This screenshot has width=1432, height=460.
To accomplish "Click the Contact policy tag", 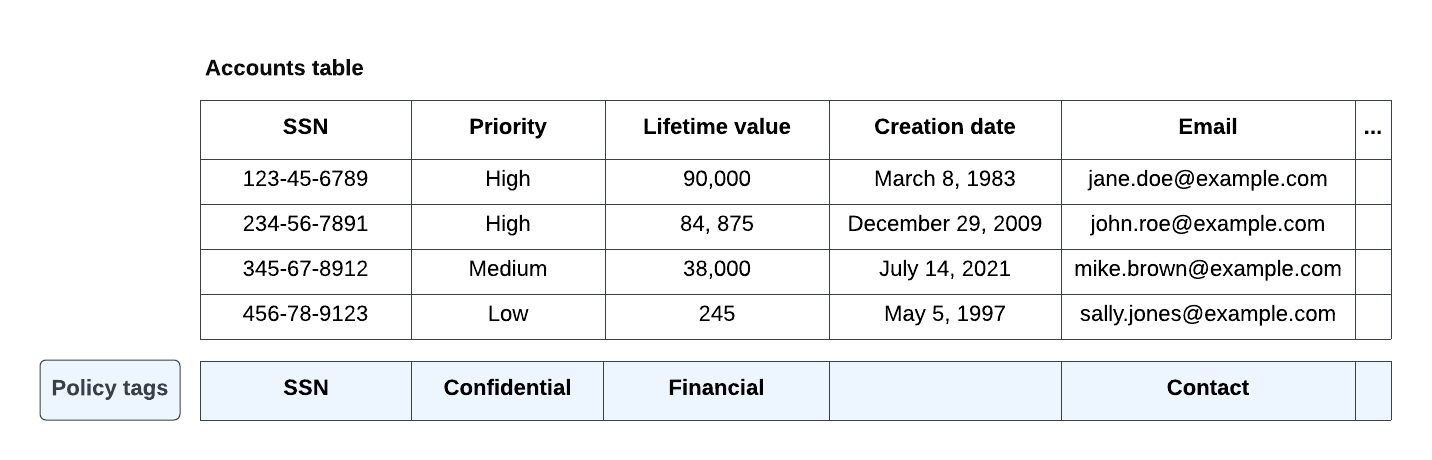I will pyautogui.click(x=1207, y=389).
